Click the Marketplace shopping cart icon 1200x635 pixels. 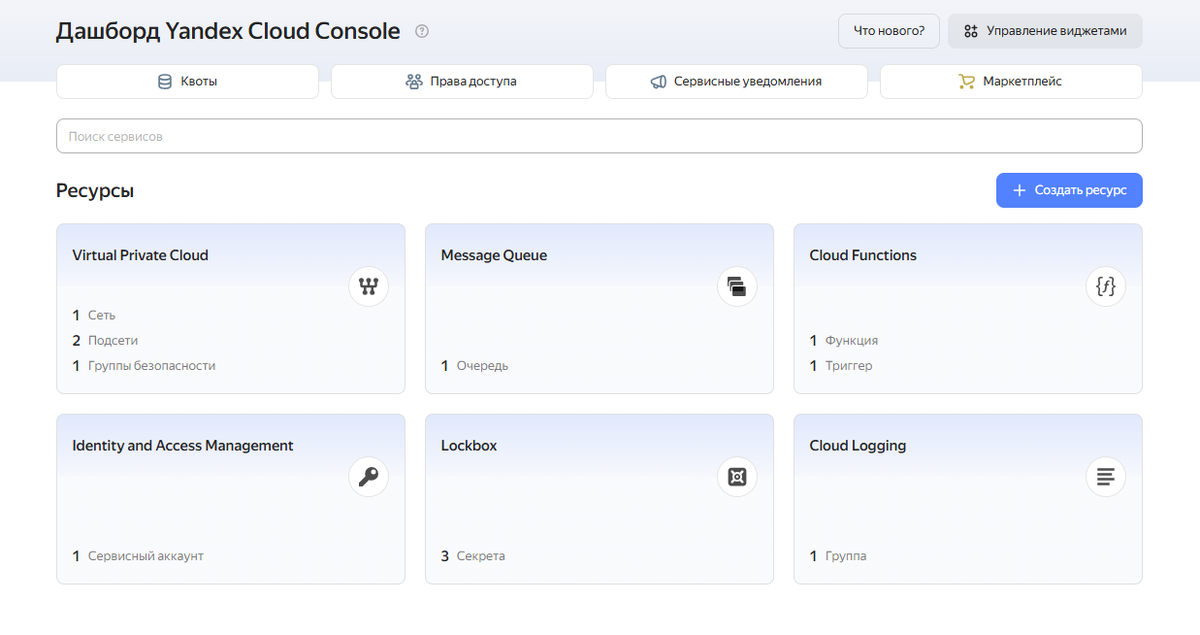[966, 82]
